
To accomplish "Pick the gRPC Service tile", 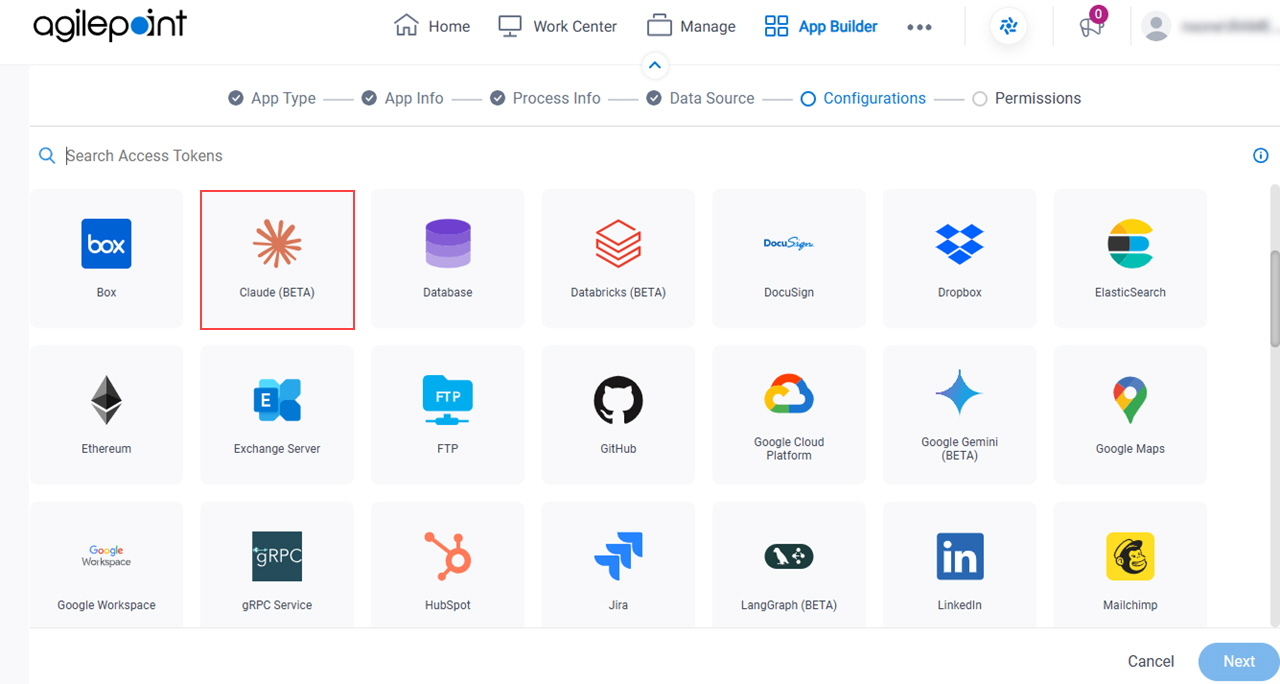I will pos(277,565).
